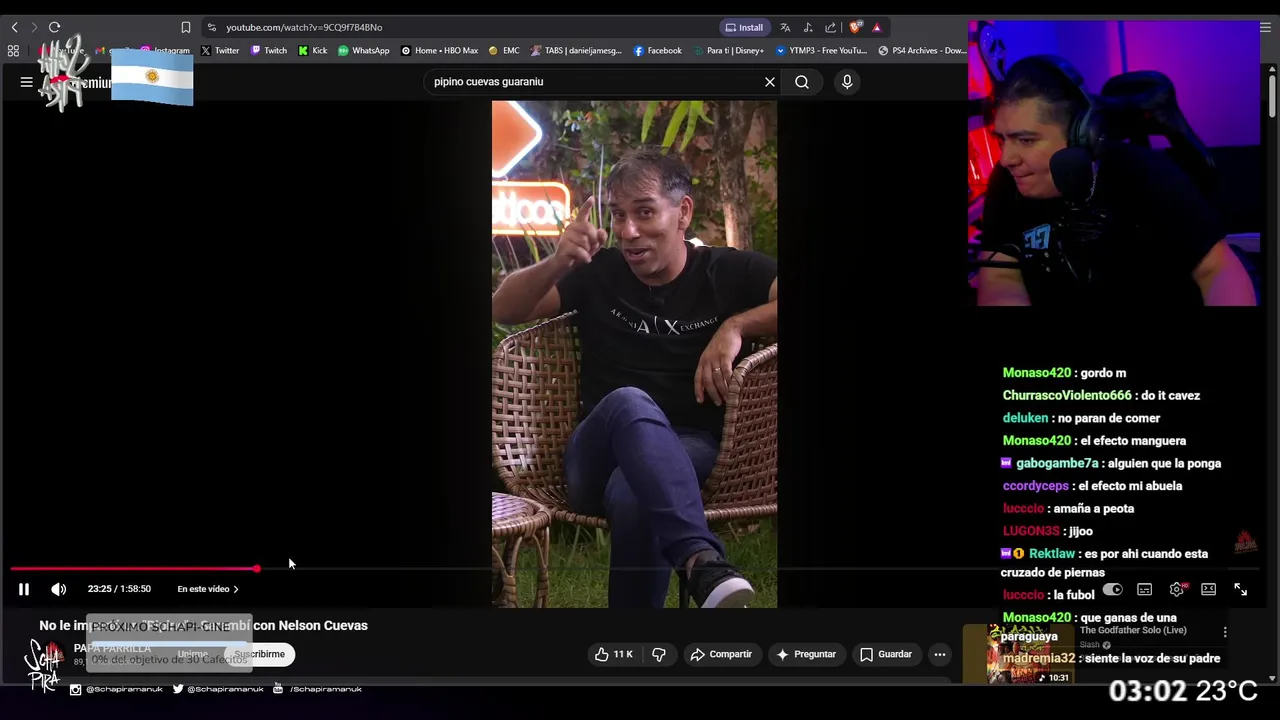Open the YTMP3 bookmark
The width and height of the screenshot is (1280, 720).
tap(822, 50)
